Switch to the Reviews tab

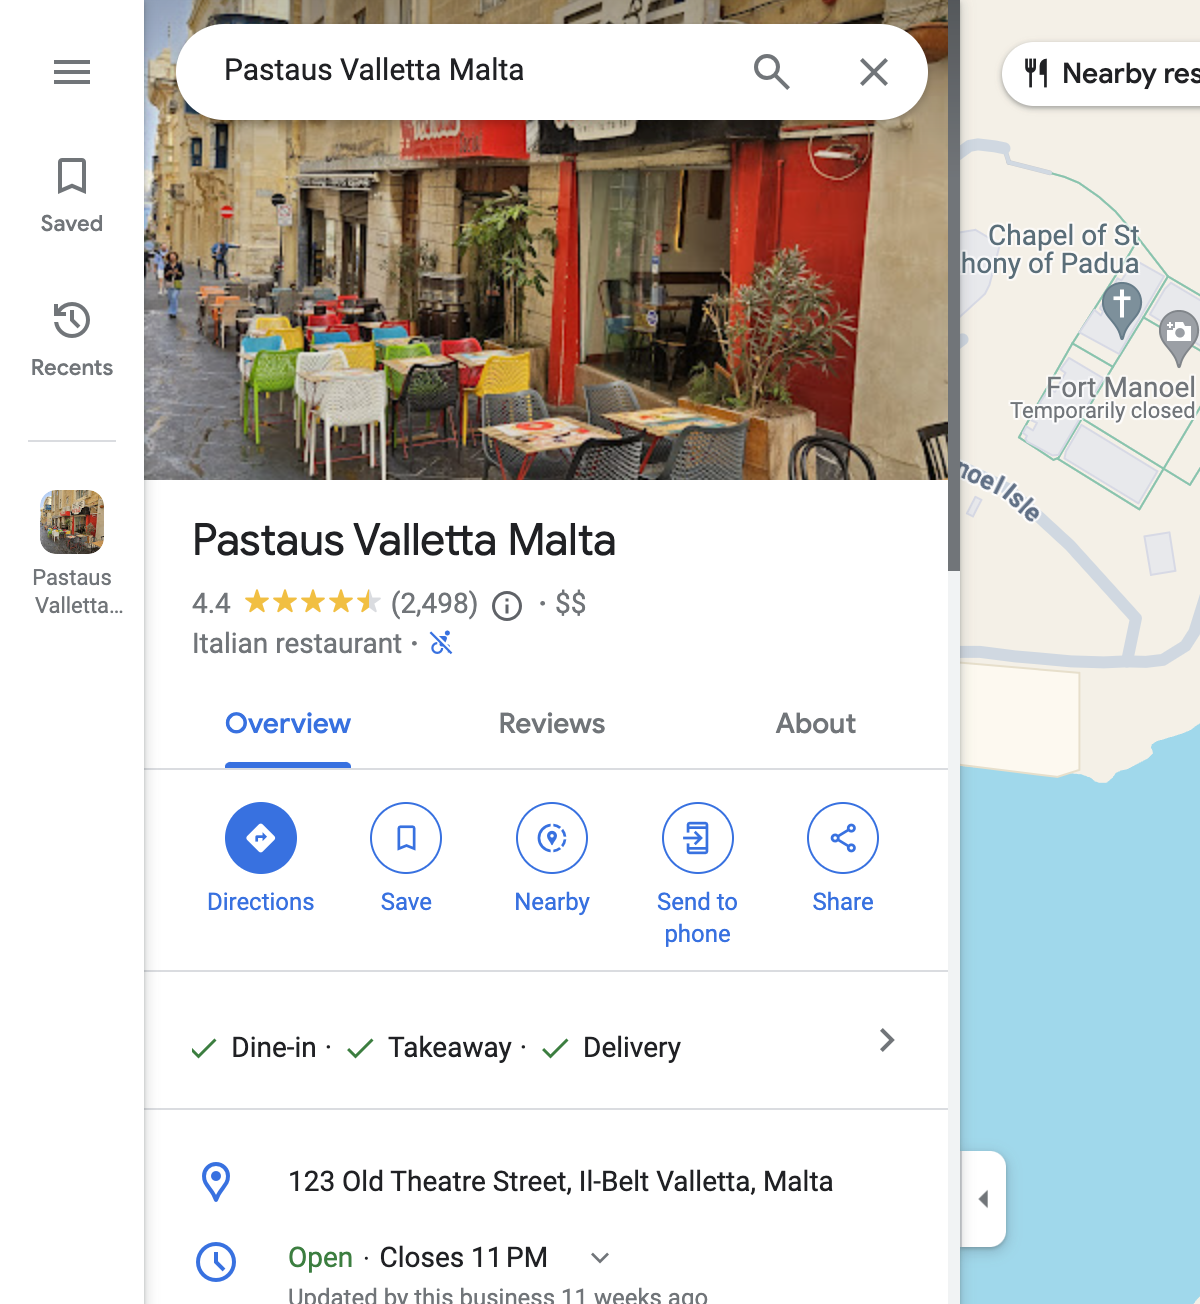point(552,724)
